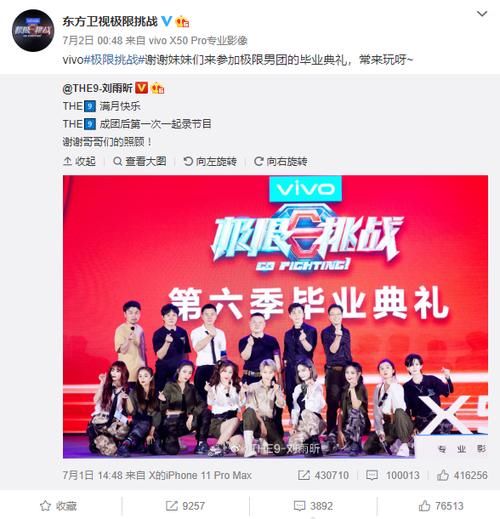The image size is (500, 519).
Task: Collapse the image with 收起
Action: [79, 162]
